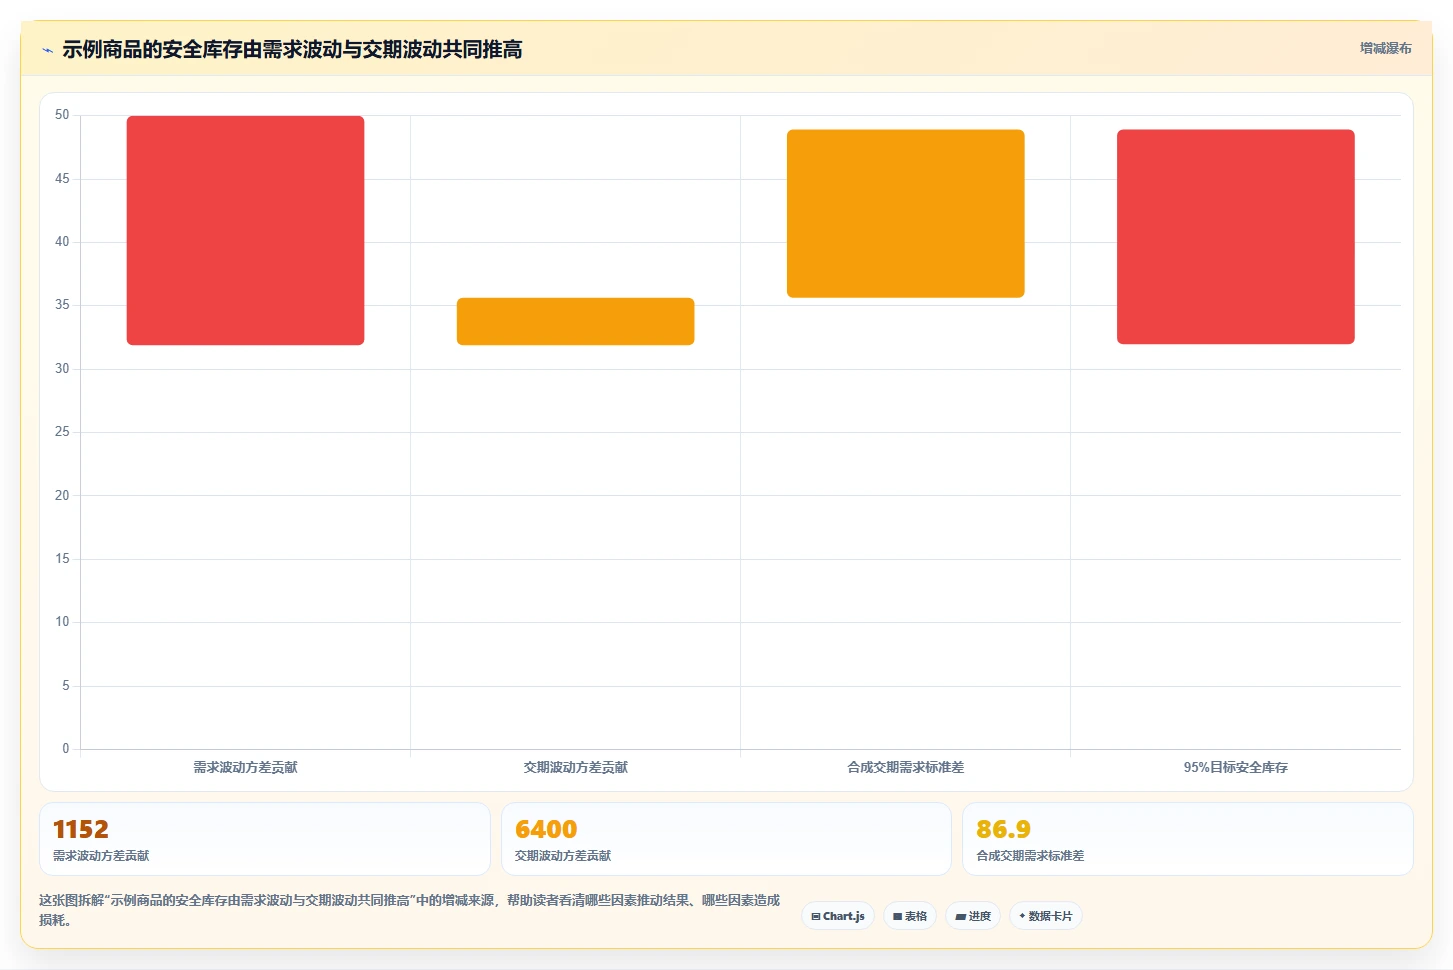Click the description paragraph starting 这张图拆解
The image size is (1453, 970).
(x=409, y=910)
